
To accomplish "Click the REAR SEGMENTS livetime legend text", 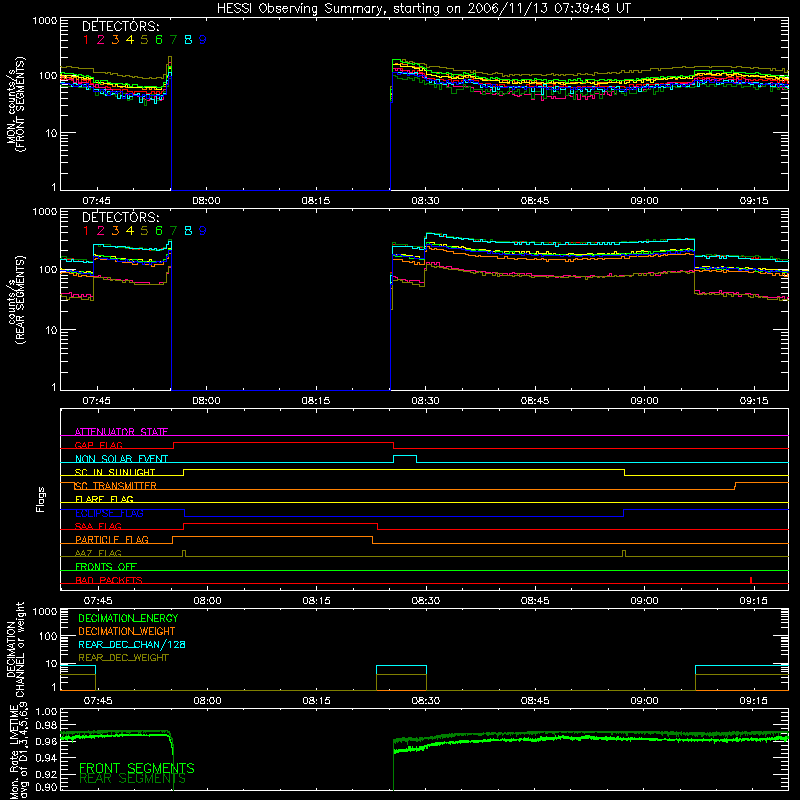I will (133, 779).
